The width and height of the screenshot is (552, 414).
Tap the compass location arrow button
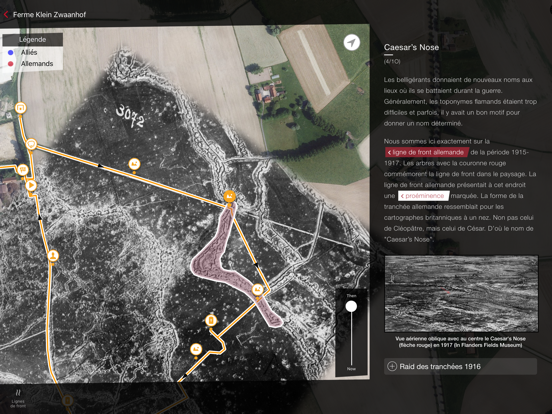click(351, 43)
